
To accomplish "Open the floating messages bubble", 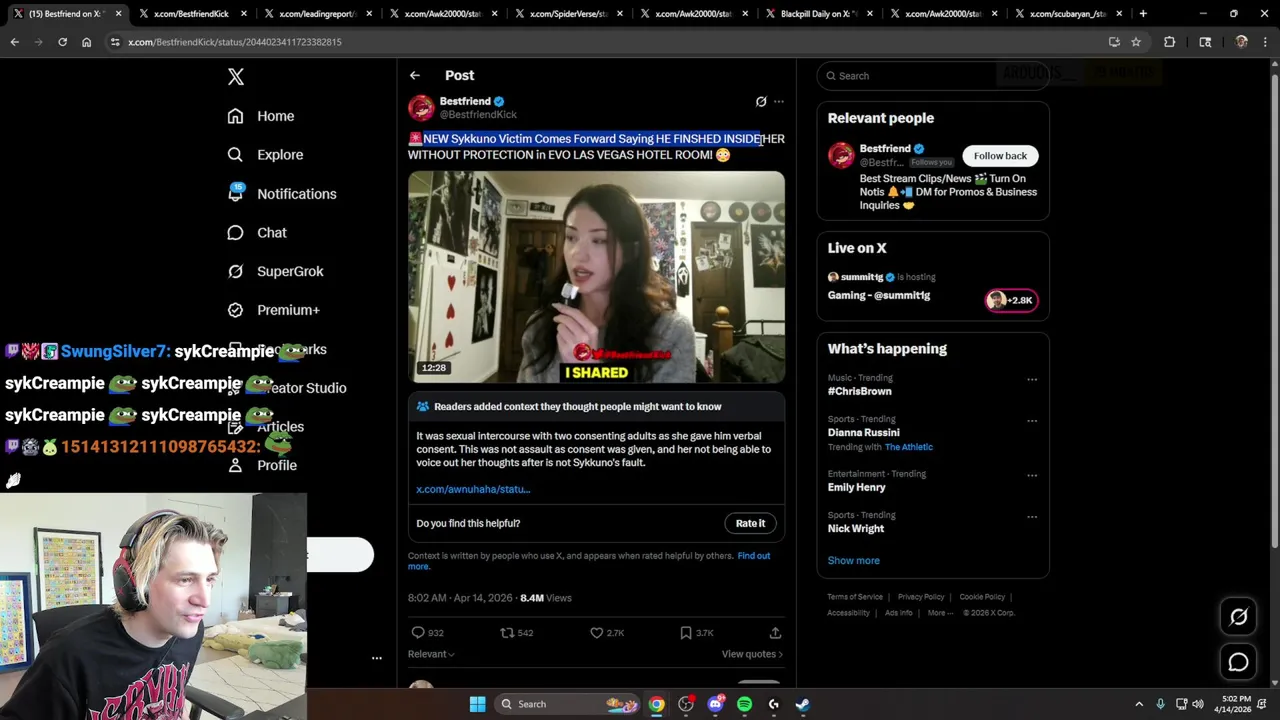I will [1238, 662].
